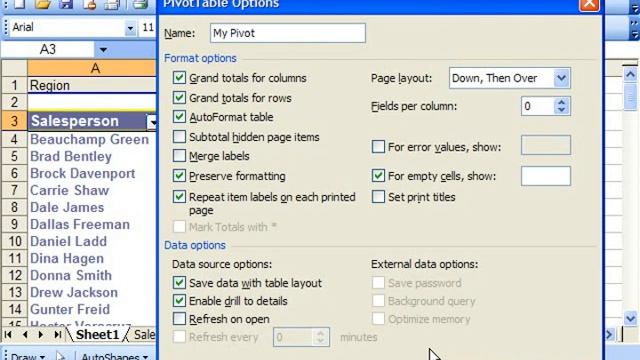Image resolution: width=640 pixels, height=360 pixels.
Task: Click the Name Box showing A3
Action: (x=47, y=50)
